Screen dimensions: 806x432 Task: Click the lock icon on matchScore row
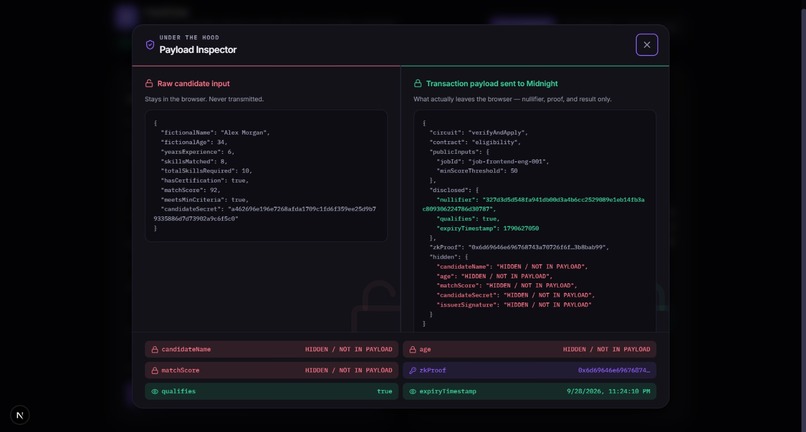pyautogui.click(x=154, y=370)
